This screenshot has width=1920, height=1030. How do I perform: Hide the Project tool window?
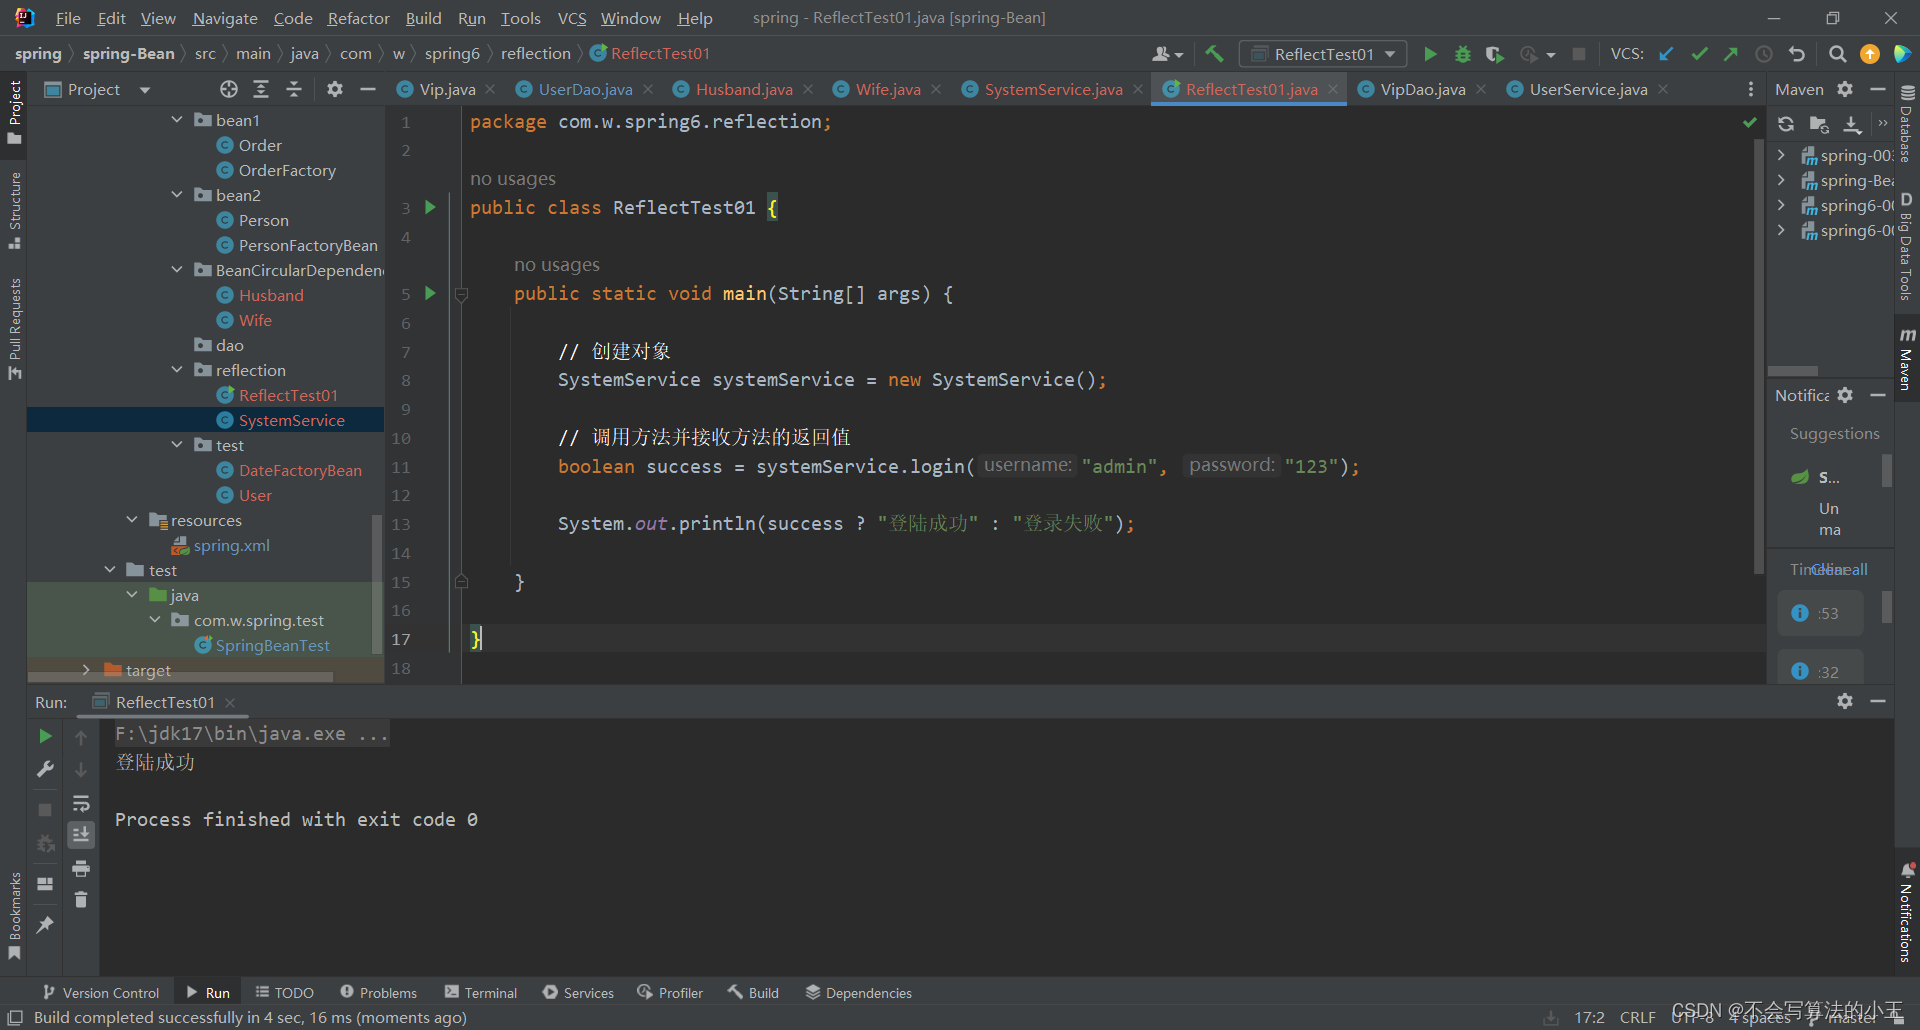[368, 89]
